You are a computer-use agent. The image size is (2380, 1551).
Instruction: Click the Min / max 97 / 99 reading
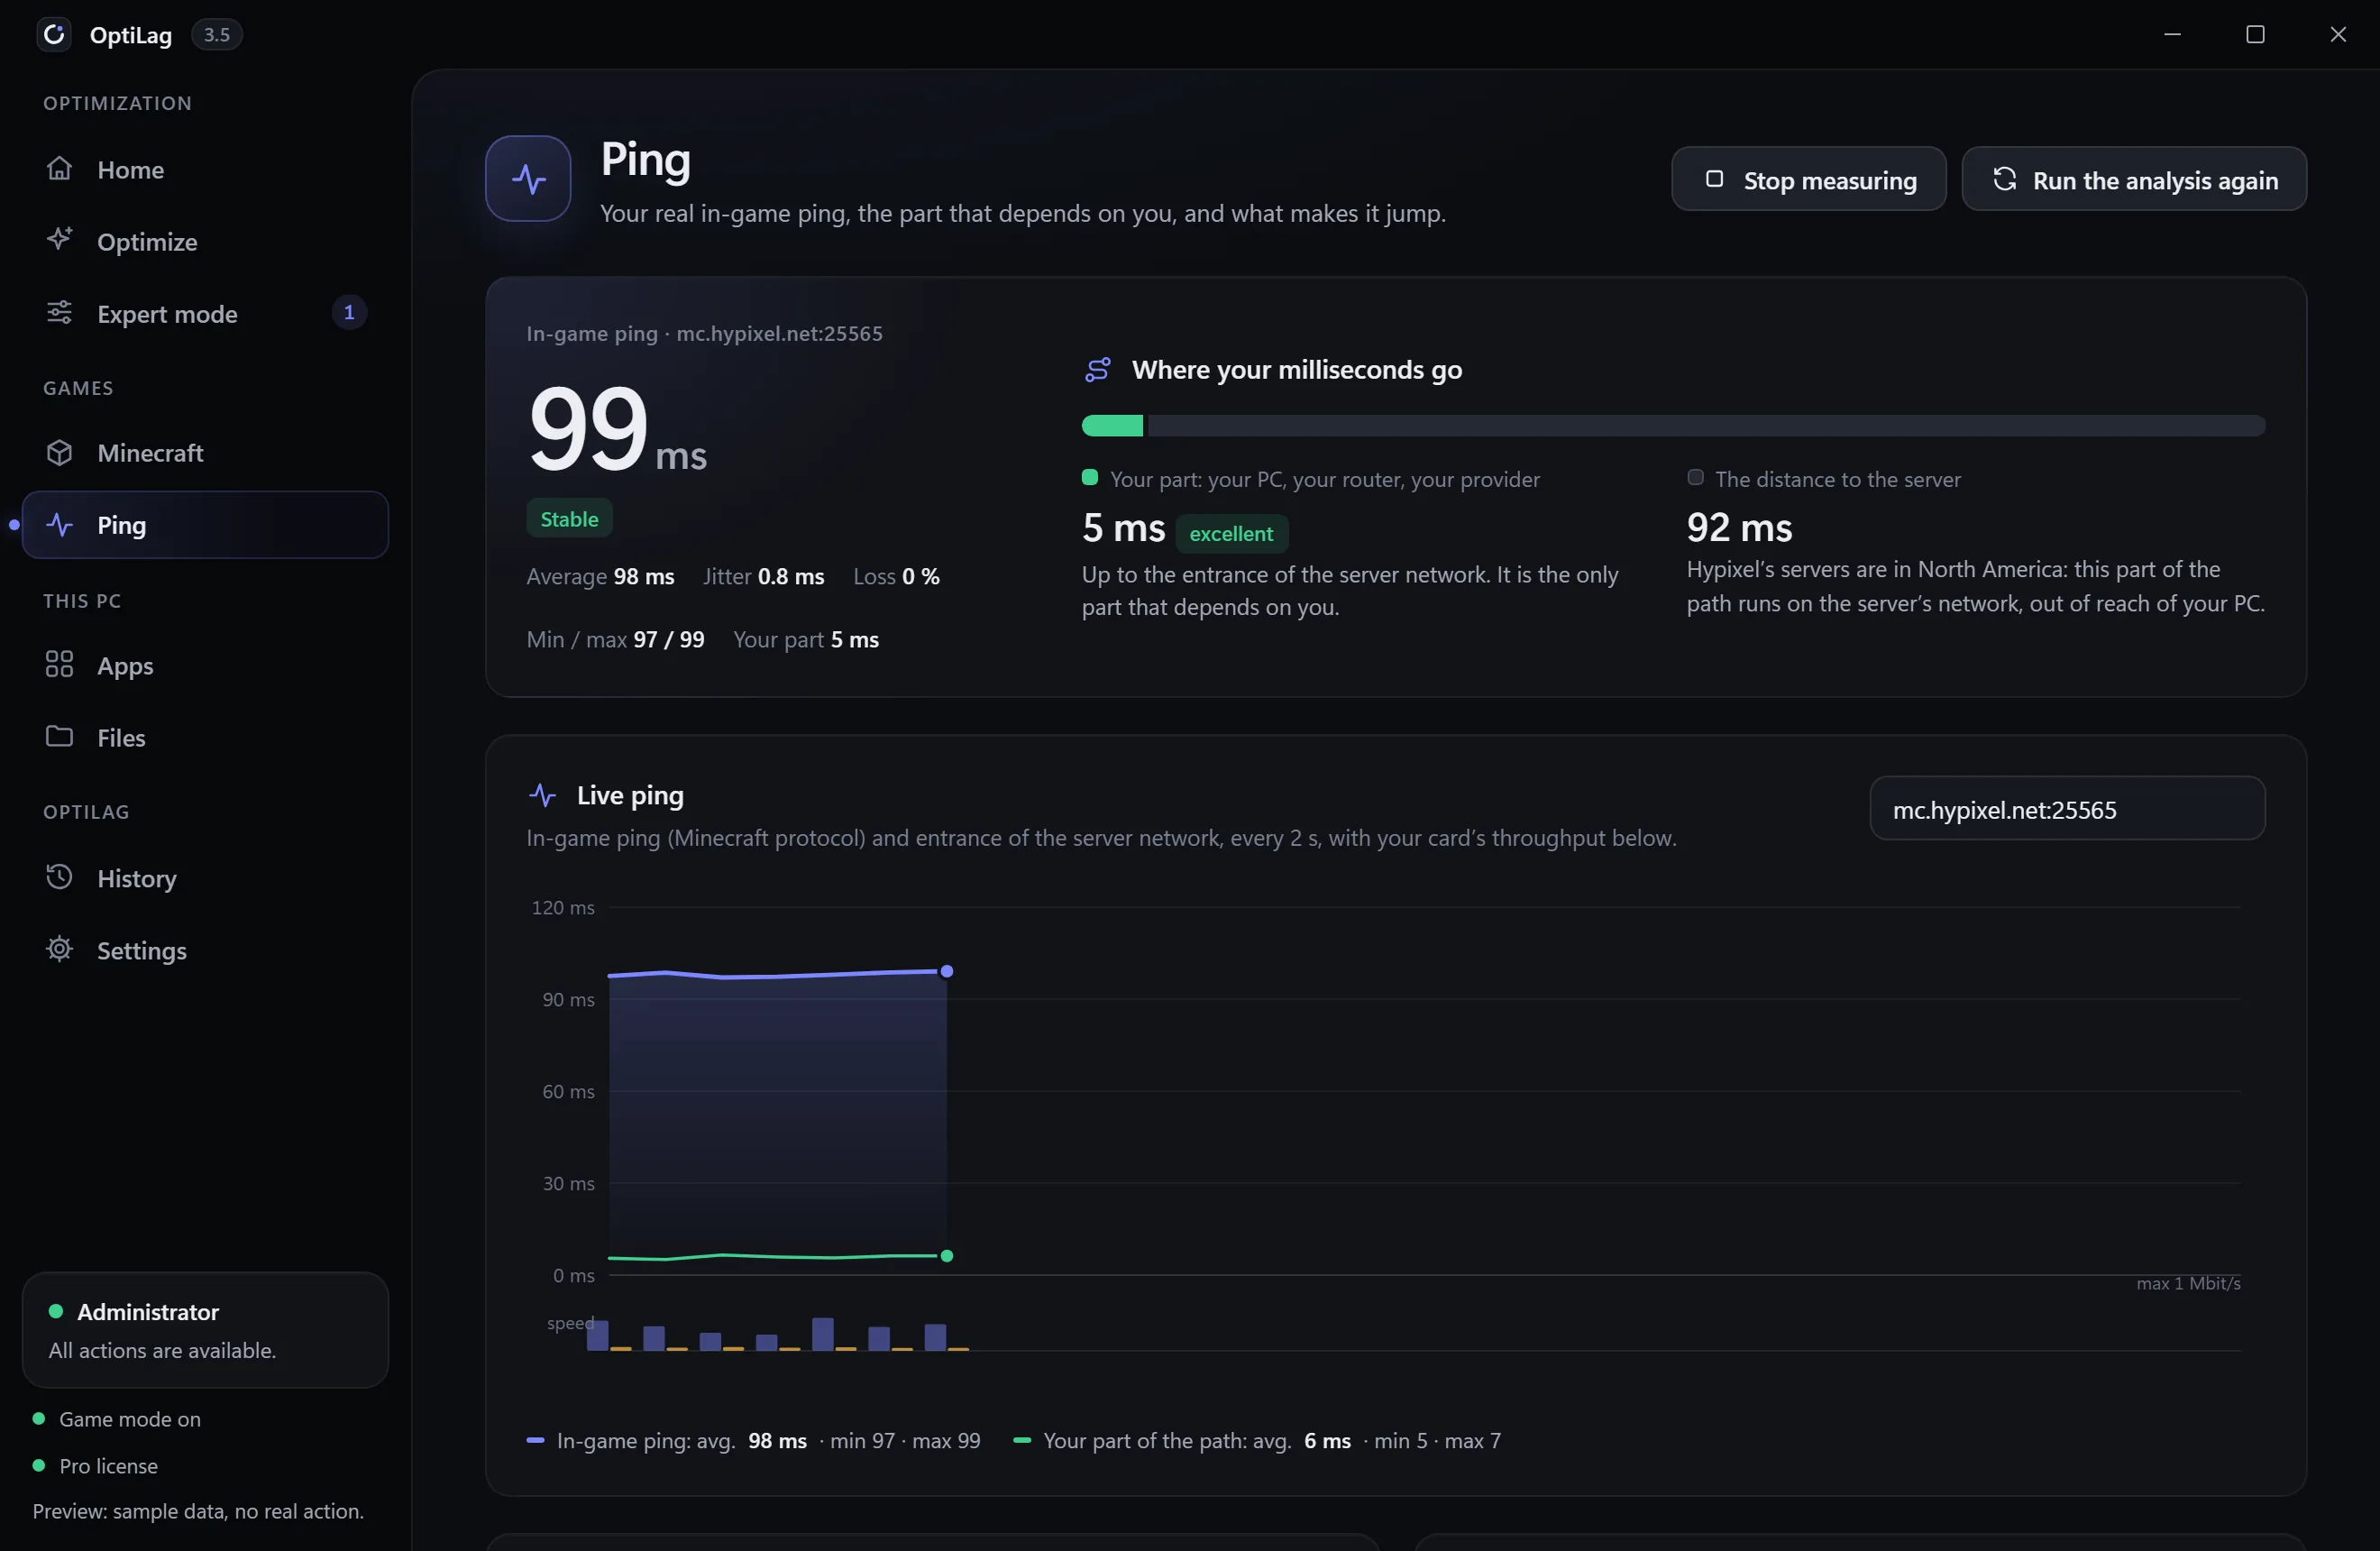[x=616, y=639]
